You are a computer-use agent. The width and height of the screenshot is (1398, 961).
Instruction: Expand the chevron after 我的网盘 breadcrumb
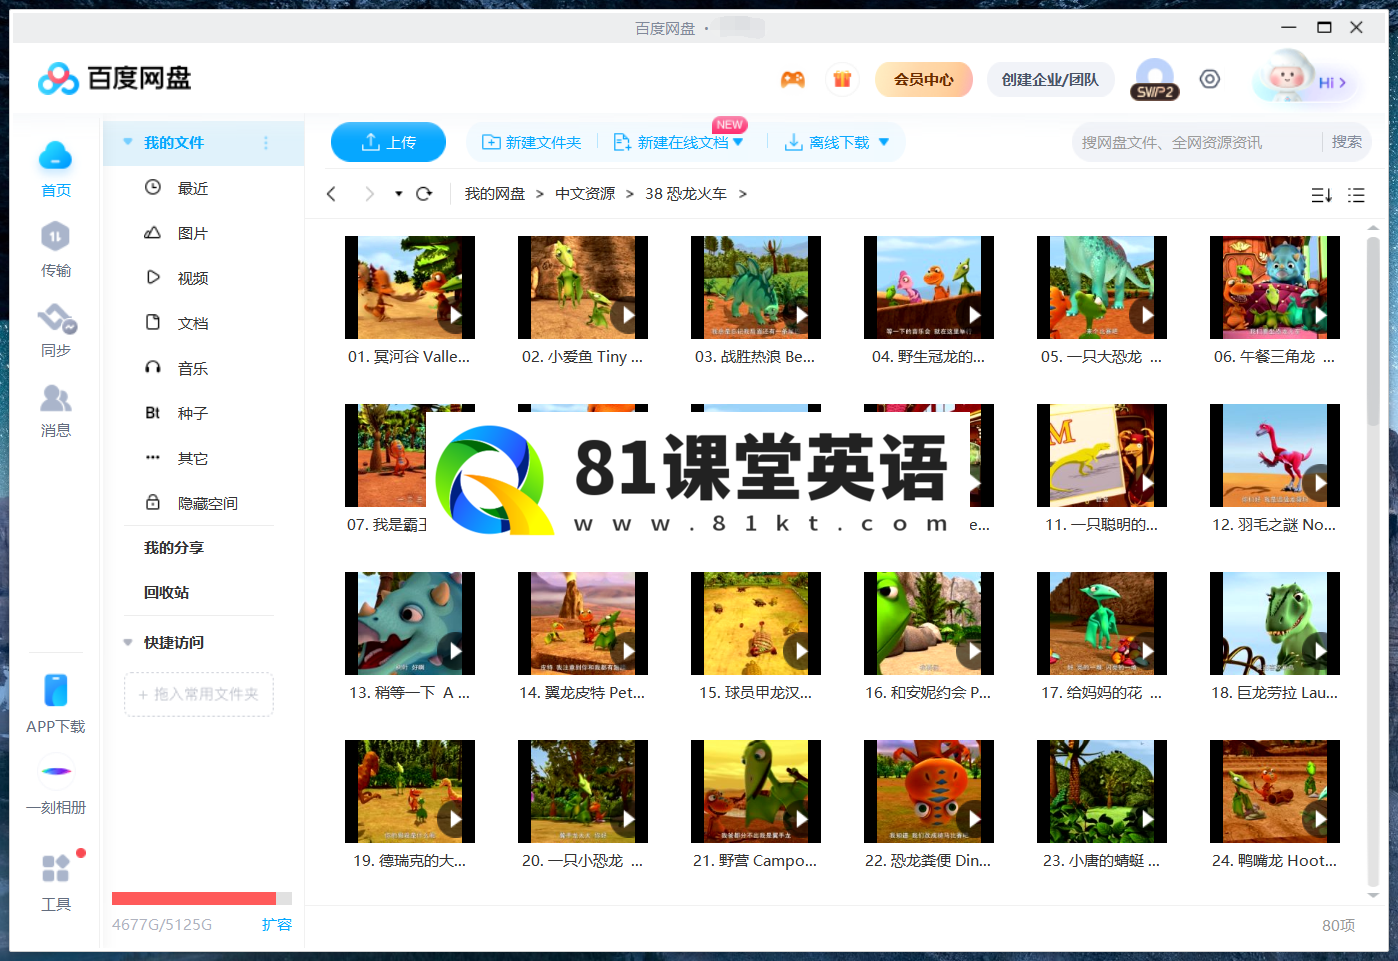(540, 194)
